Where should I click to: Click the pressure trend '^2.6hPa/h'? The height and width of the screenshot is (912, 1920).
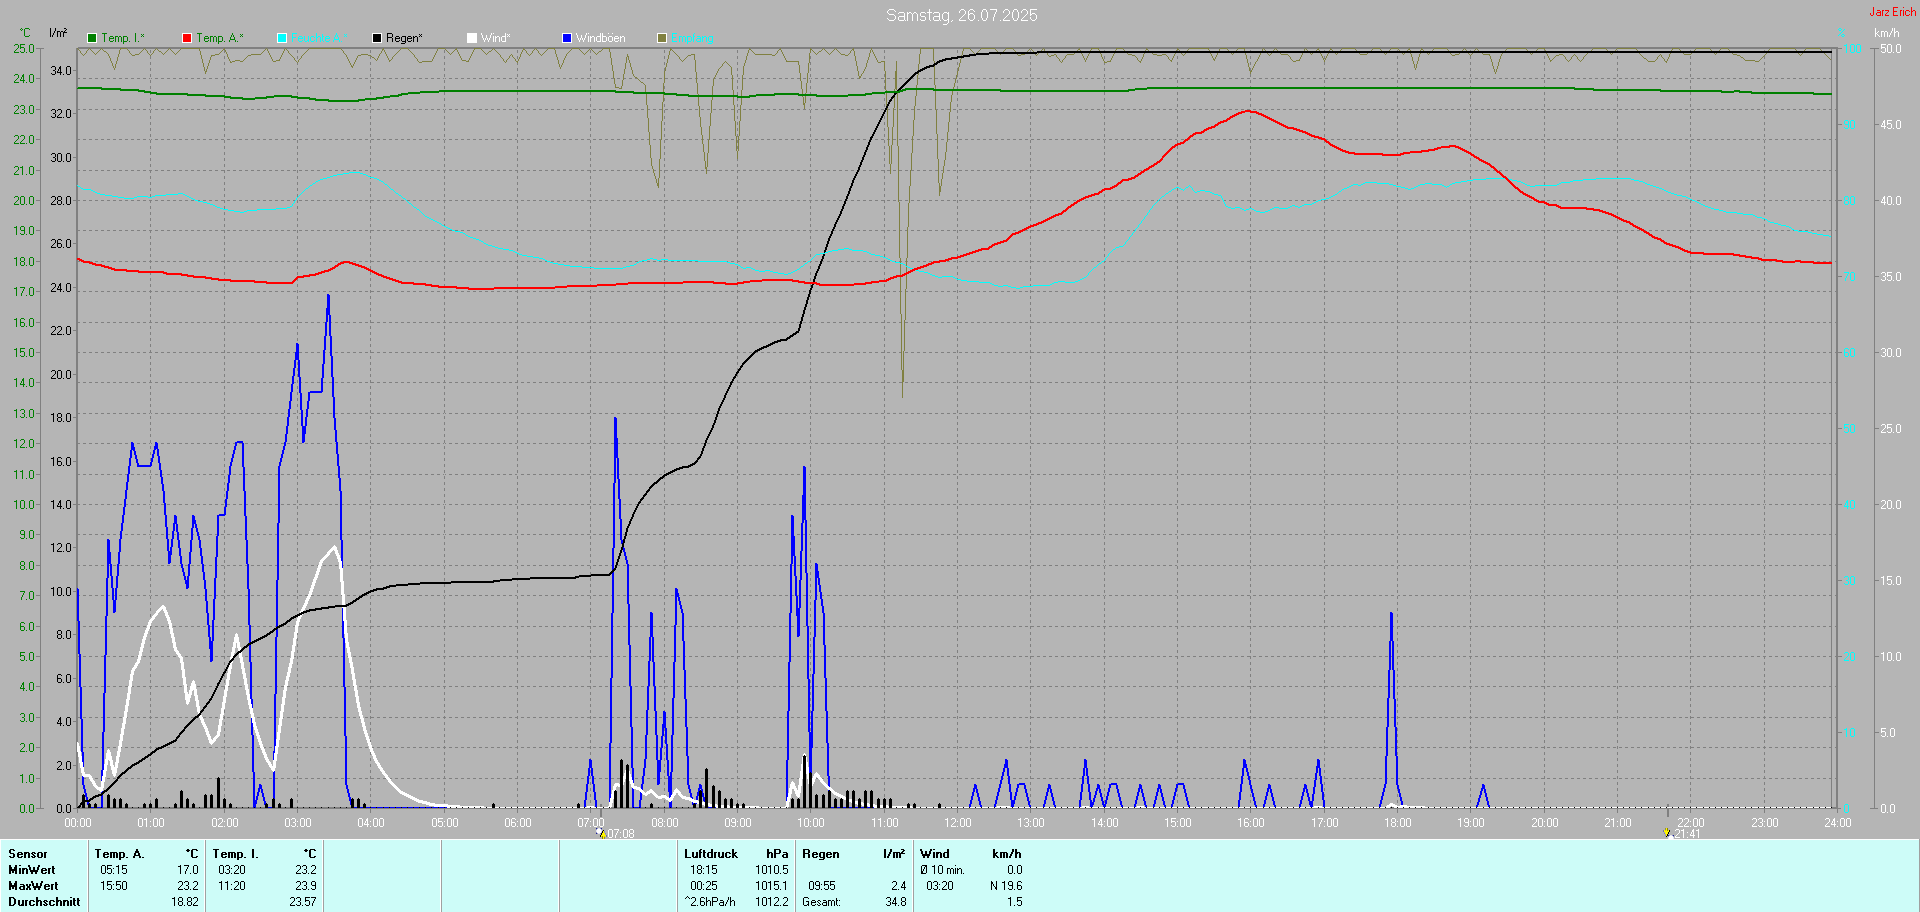click(710, 902)
